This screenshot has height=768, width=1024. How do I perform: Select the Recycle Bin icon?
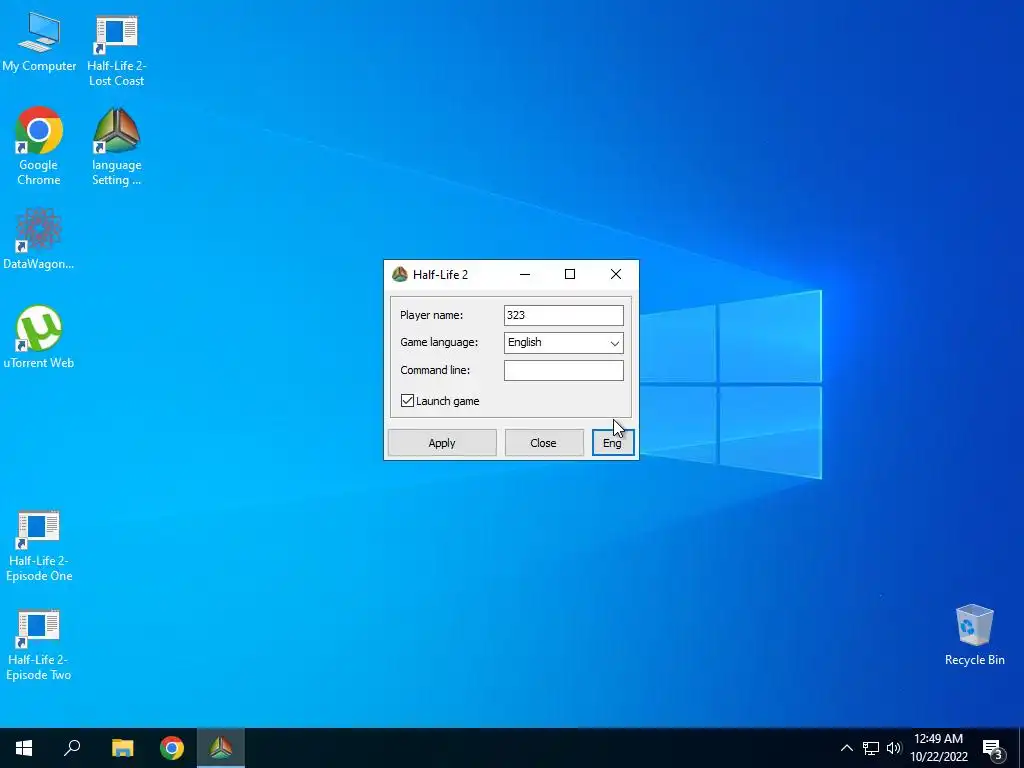[x=974, y=635]
